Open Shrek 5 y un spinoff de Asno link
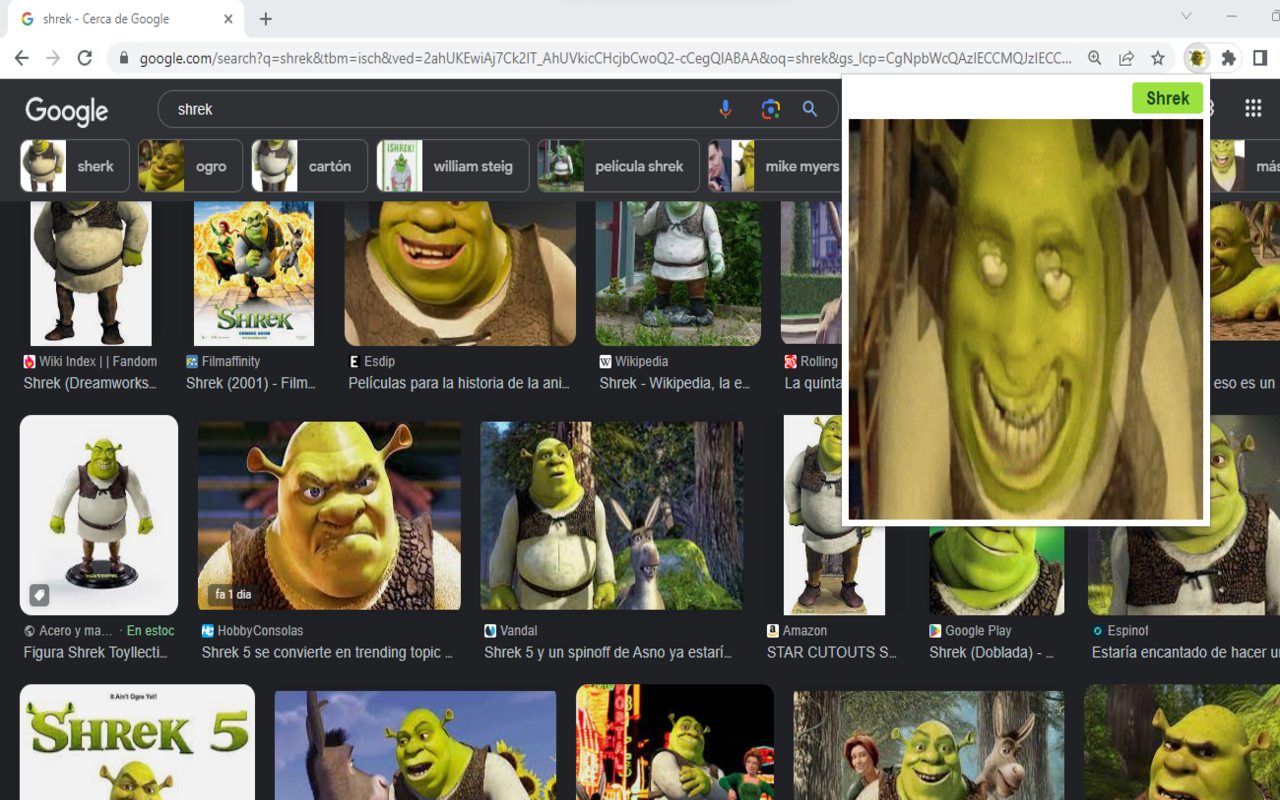Screen dimensions: 1280x800 click(608, 652)
